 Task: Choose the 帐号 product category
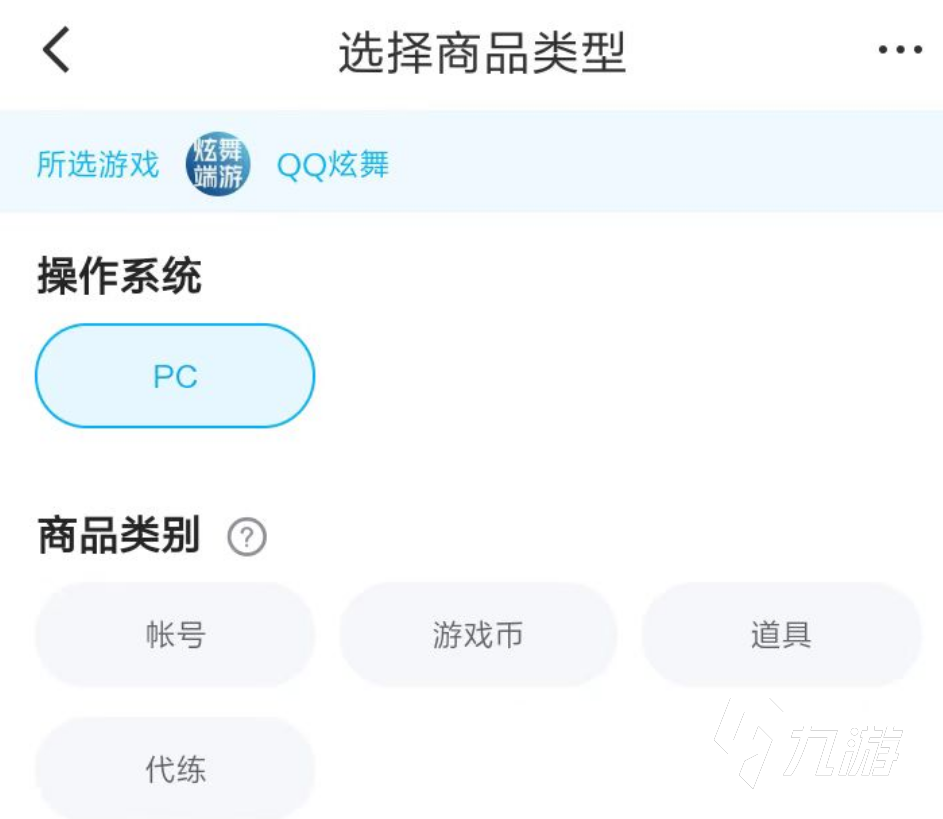point(175,634)
